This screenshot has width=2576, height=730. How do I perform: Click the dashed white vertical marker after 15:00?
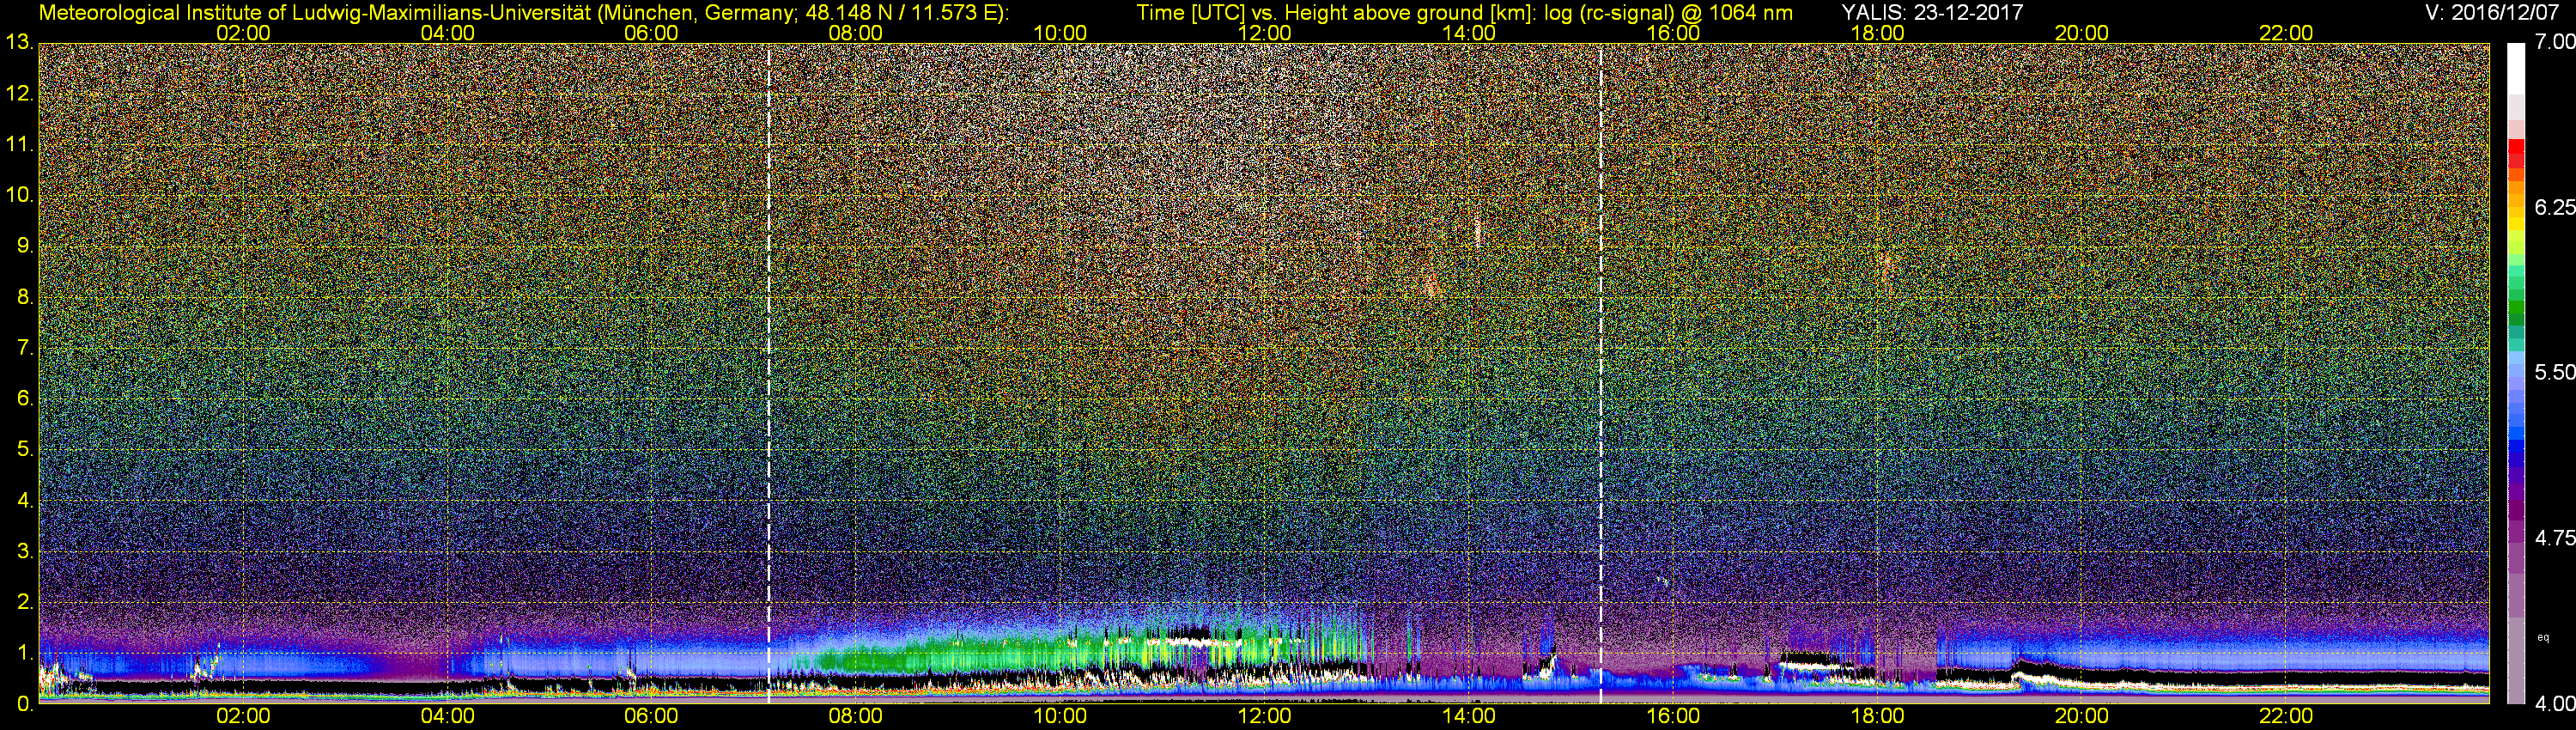coord(1601,374)
